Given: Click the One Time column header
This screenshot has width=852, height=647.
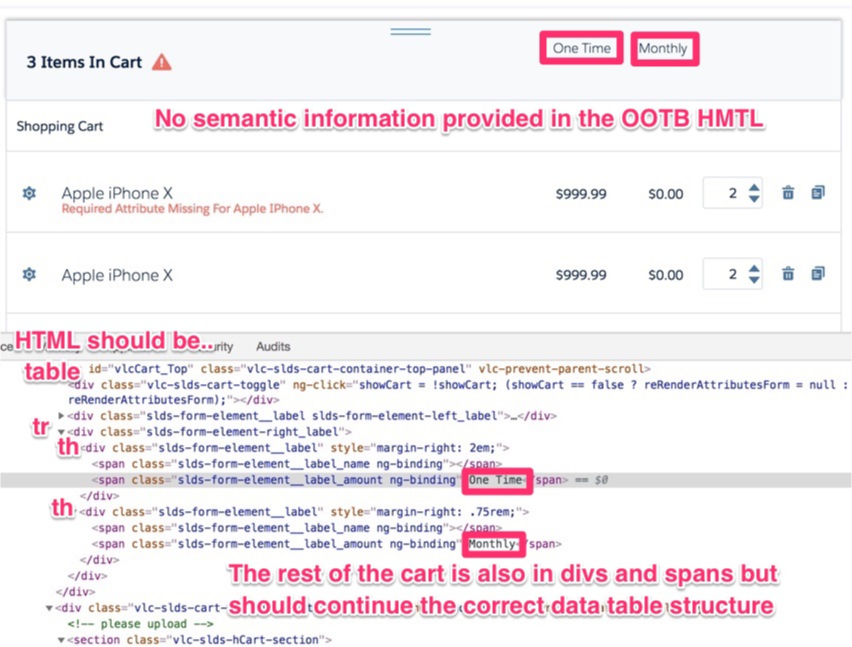Looking at the screenshot, I should (x=581, y=49).
